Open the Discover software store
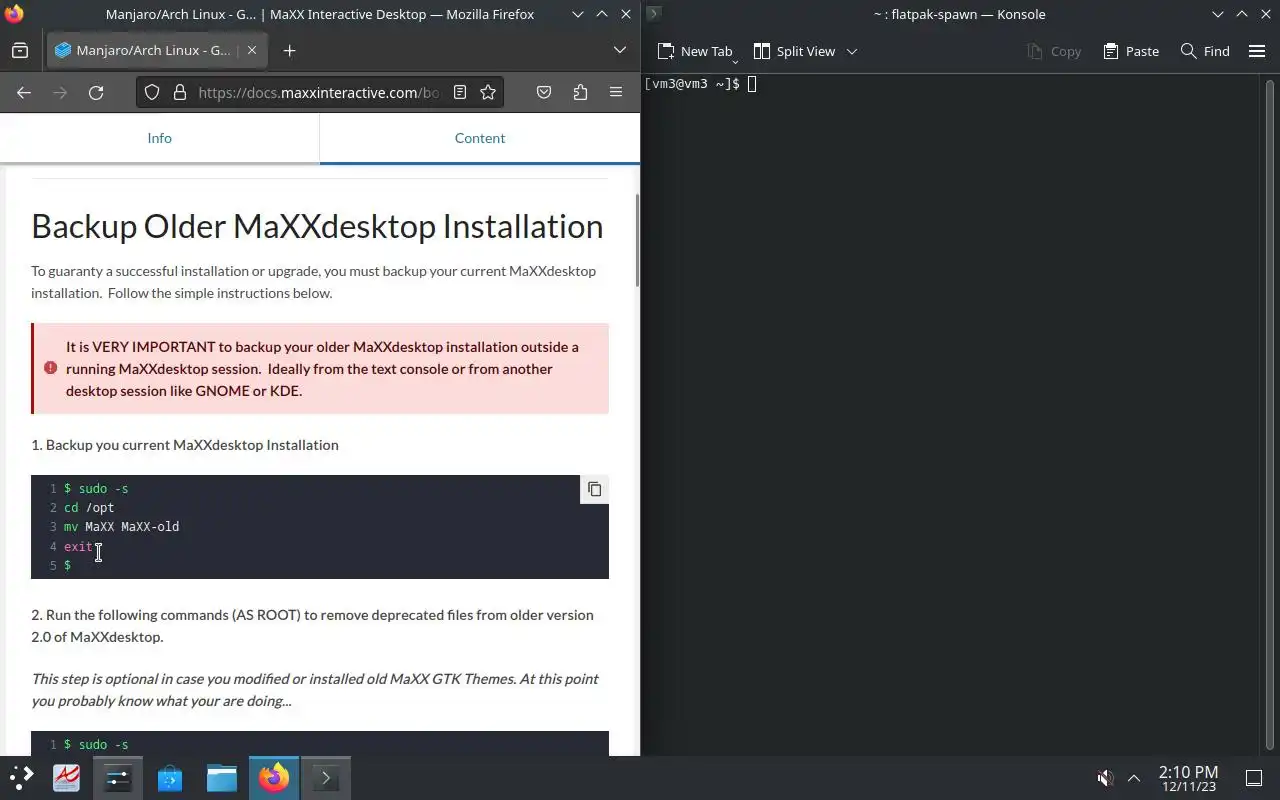 coord(170,778)
